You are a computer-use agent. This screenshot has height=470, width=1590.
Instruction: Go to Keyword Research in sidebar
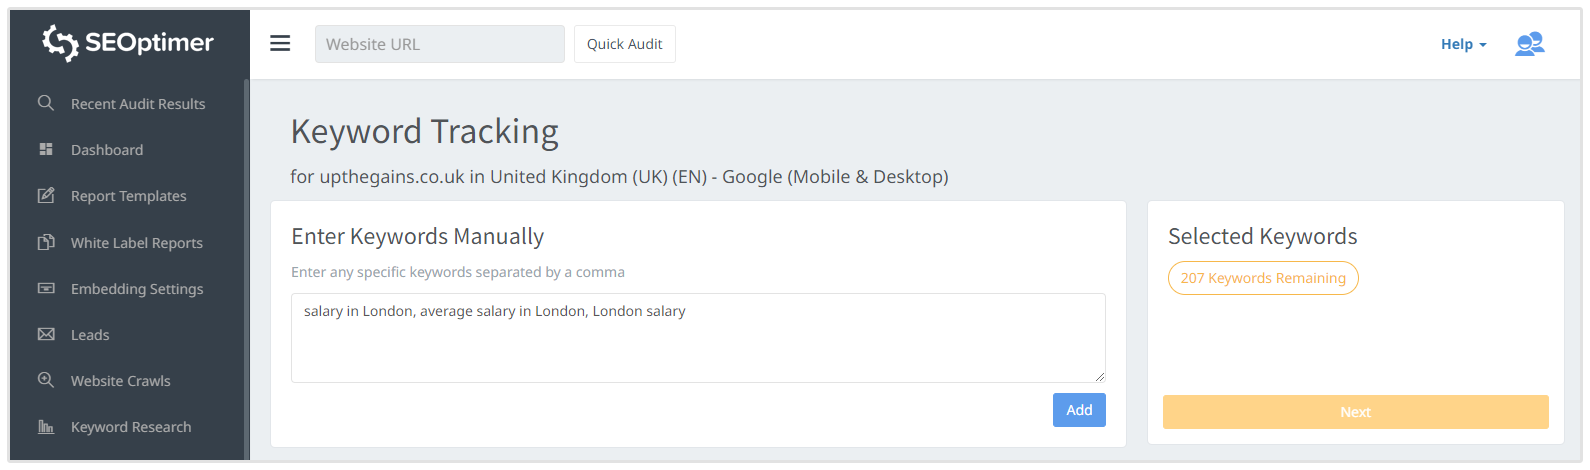click(131, 427)
